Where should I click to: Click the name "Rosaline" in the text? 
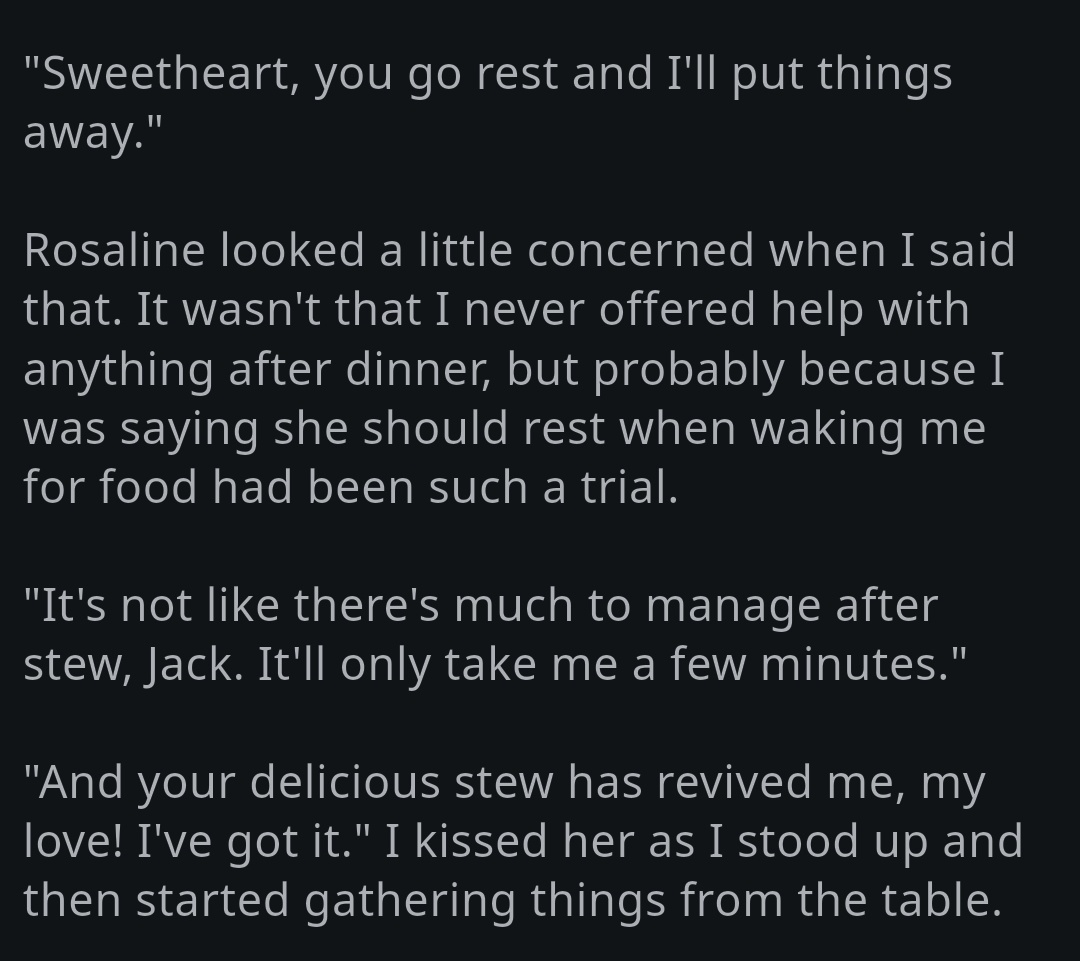[113, 250]
